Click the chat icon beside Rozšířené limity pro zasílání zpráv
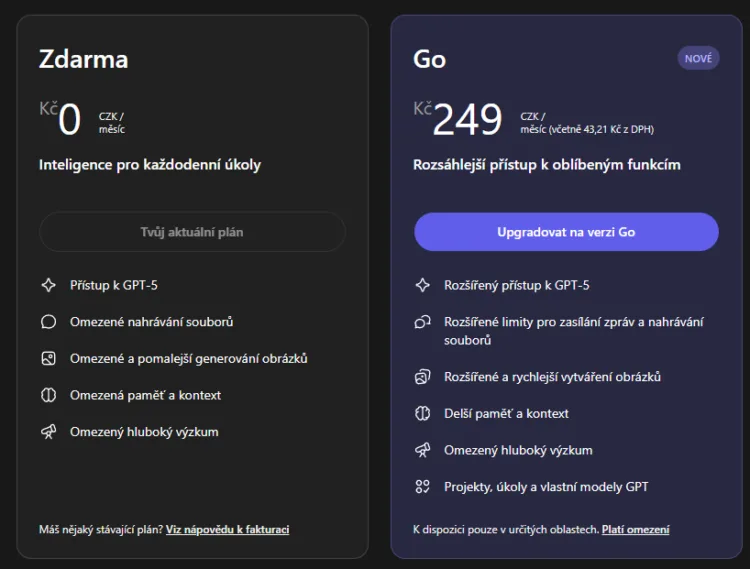The height and width of the screenshot is (569, 750). pyautogui.click(x=422, y=322)
